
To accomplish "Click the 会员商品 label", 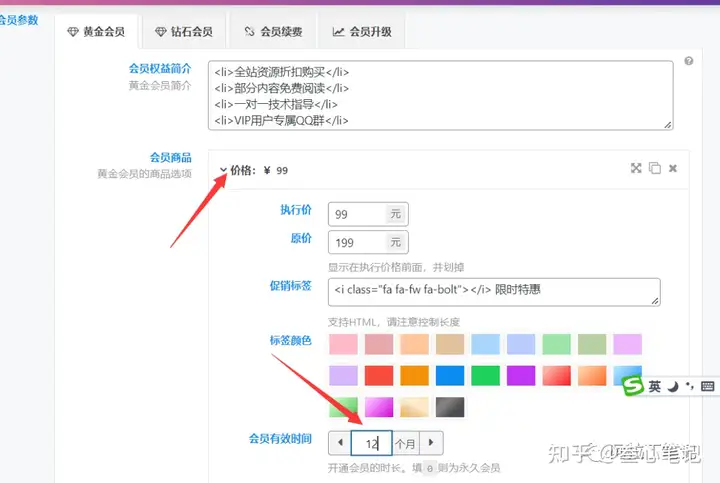I will click(x=170, y=157).
